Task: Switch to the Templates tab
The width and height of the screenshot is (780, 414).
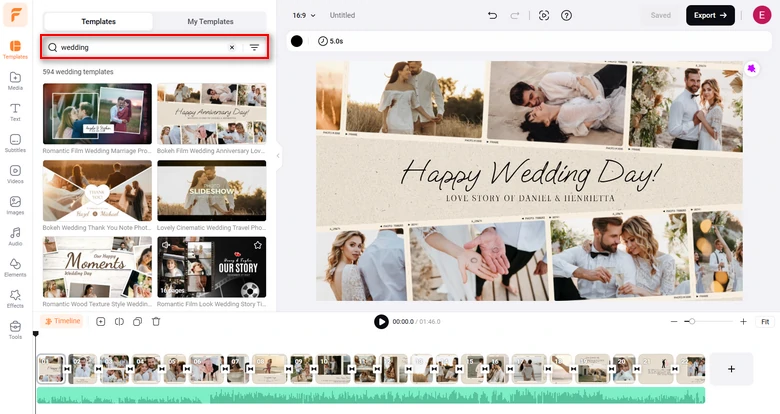Action: 98,21
